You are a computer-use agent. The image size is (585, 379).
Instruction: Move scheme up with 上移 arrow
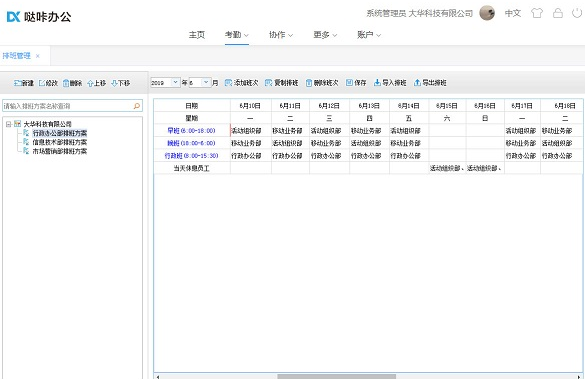[90, 83]
